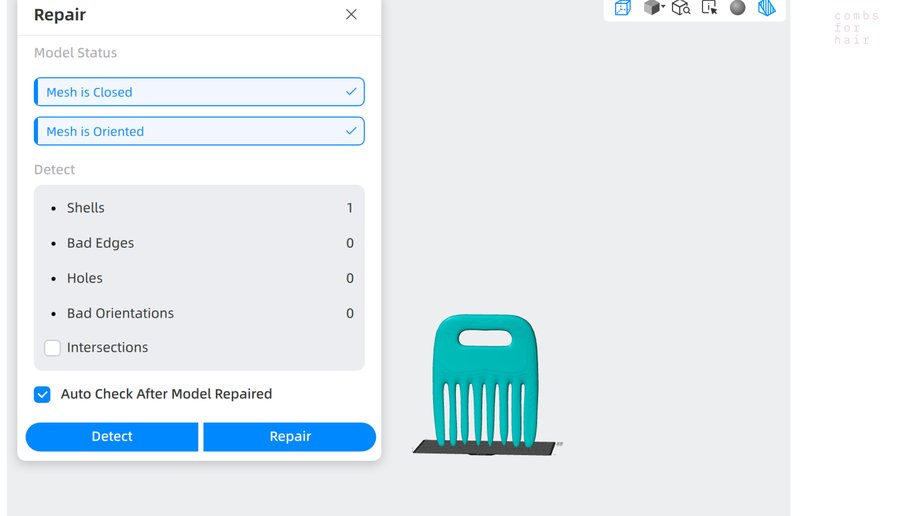Click the Detect button

(112, 437)
